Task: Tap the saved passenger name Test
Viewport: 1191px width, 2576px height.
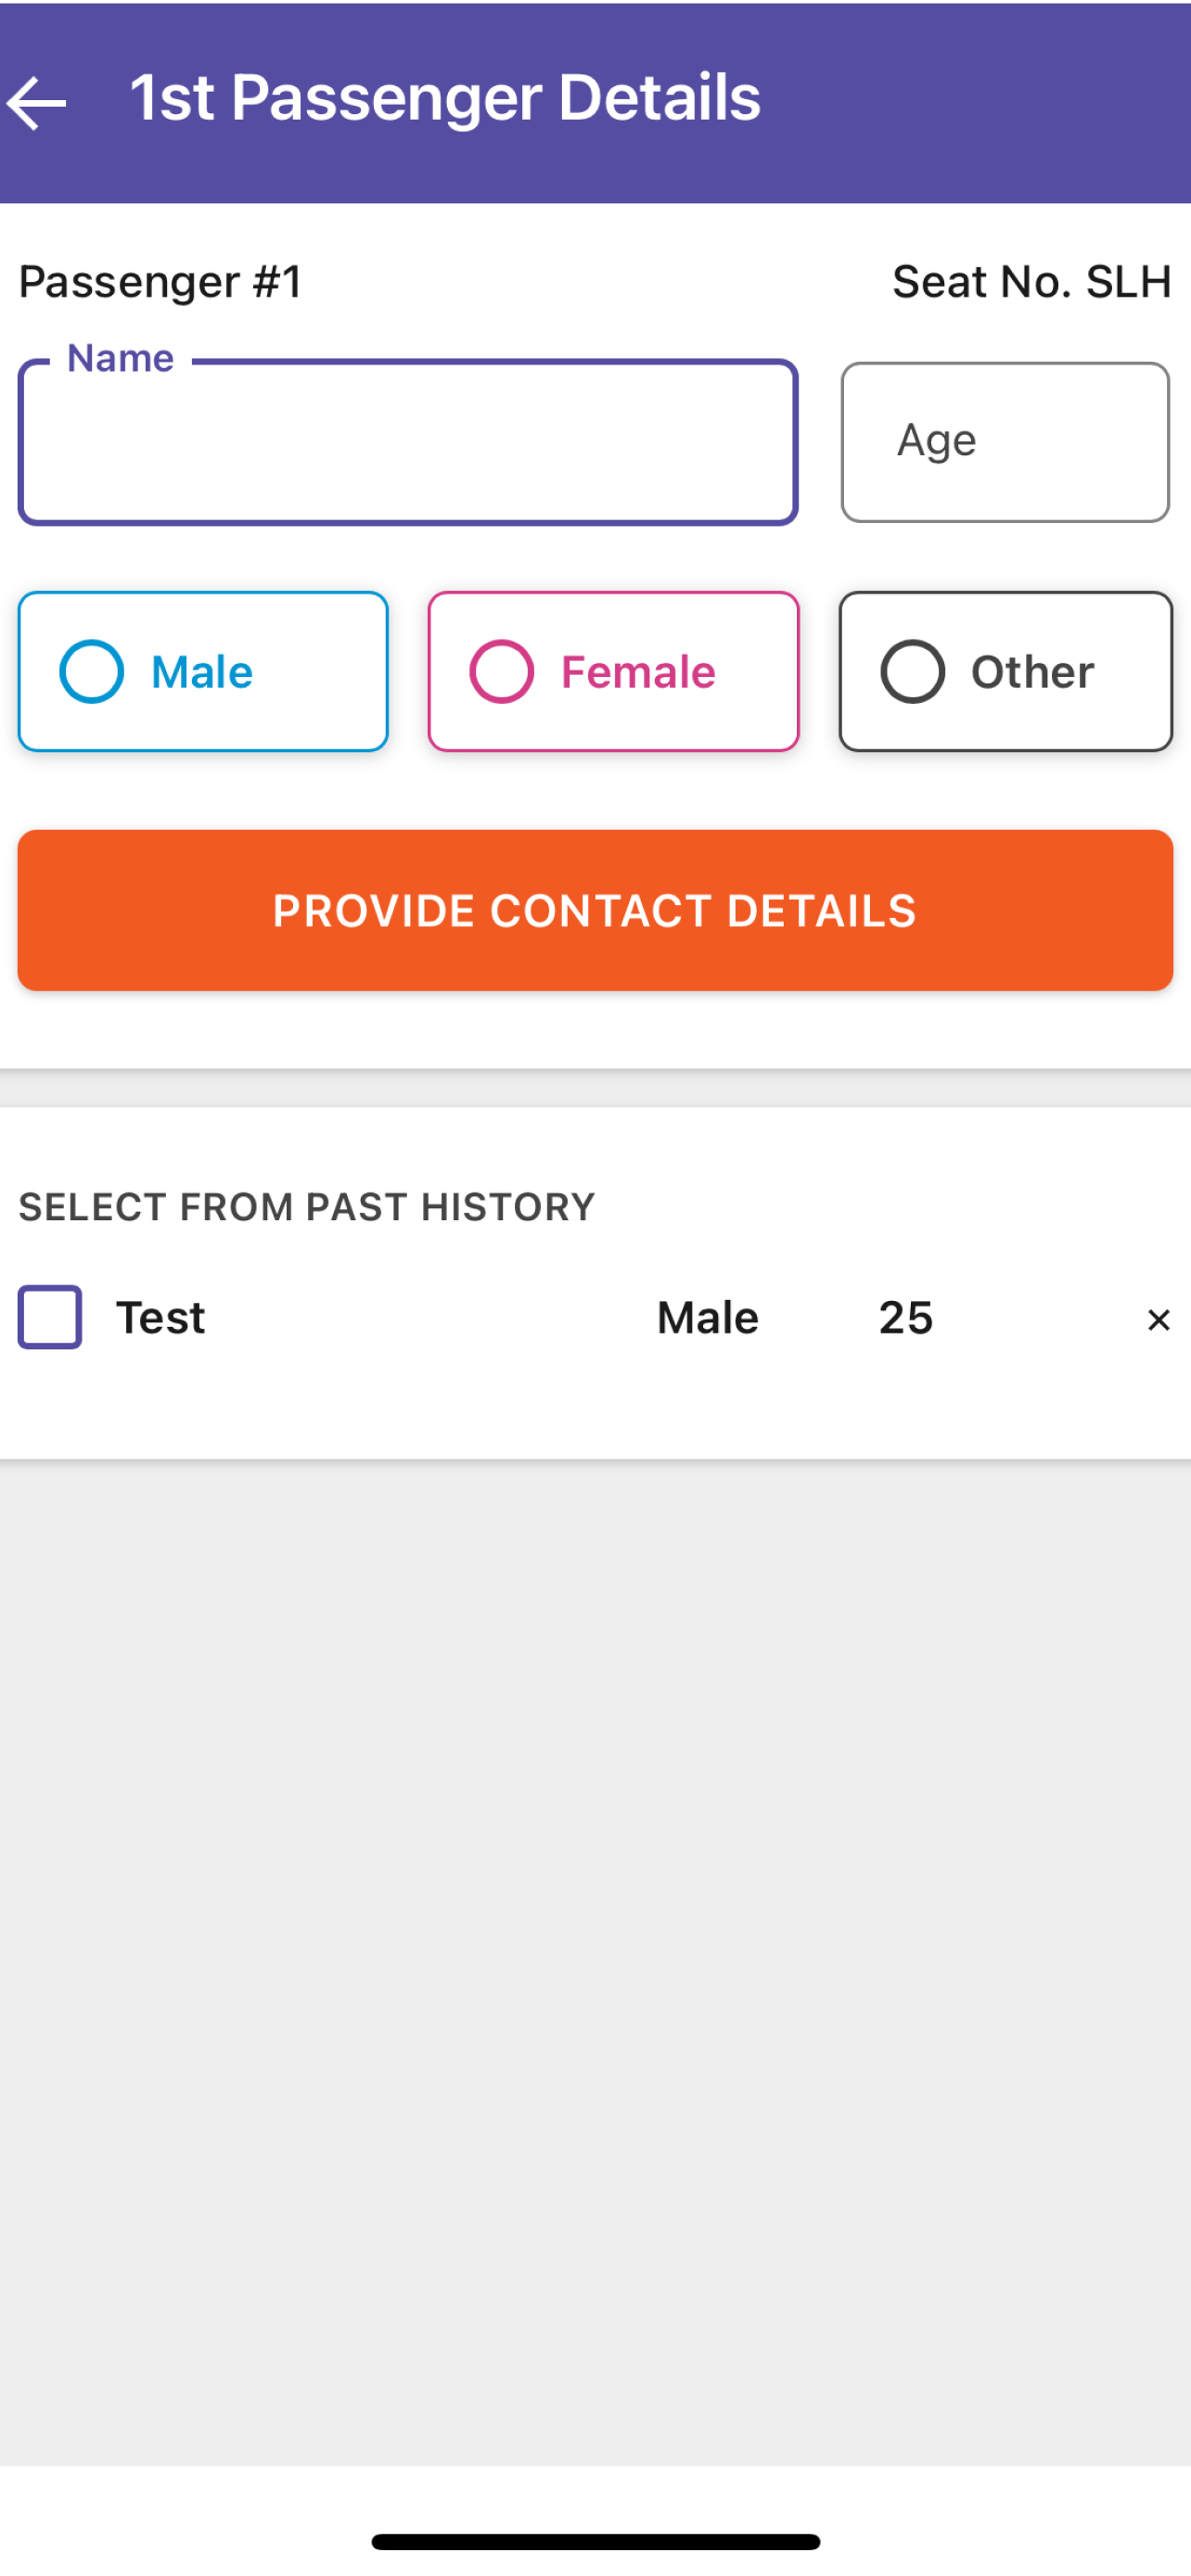Action: (x=161, y=1318)
